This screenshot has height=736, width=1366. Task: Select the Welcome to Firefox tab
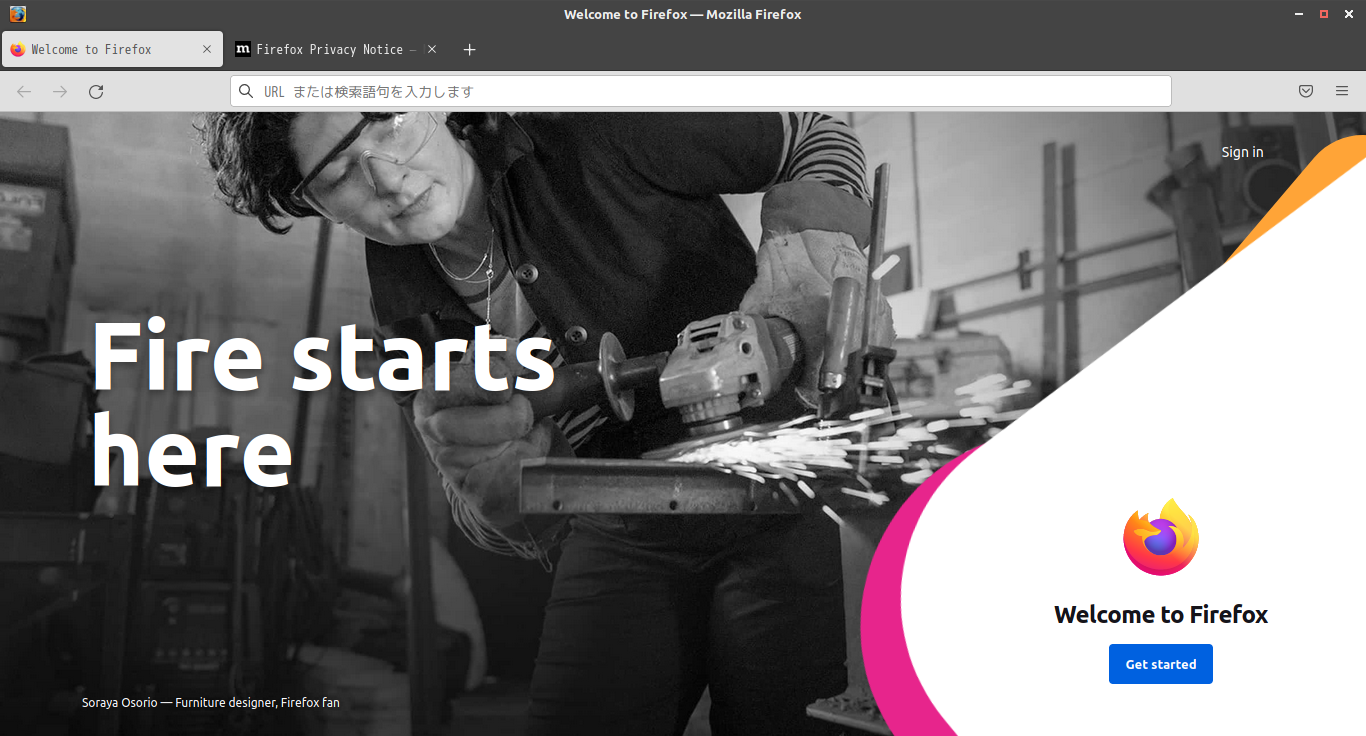pos(111,49)
